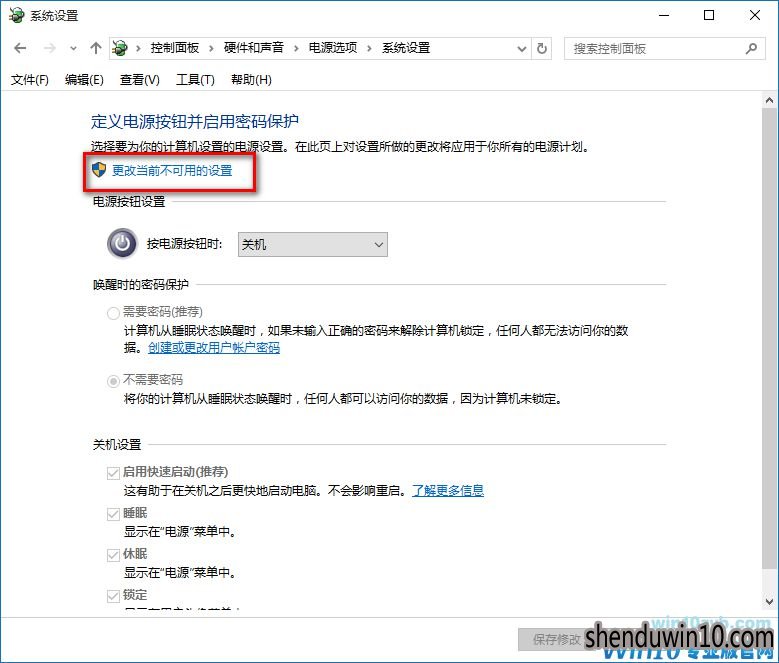Image resolution: width=779 pixels, height=663 pixels.
Task: Click the 电源选项 breadcrumb
Action: pyautogui.click(x=333, y=48)
